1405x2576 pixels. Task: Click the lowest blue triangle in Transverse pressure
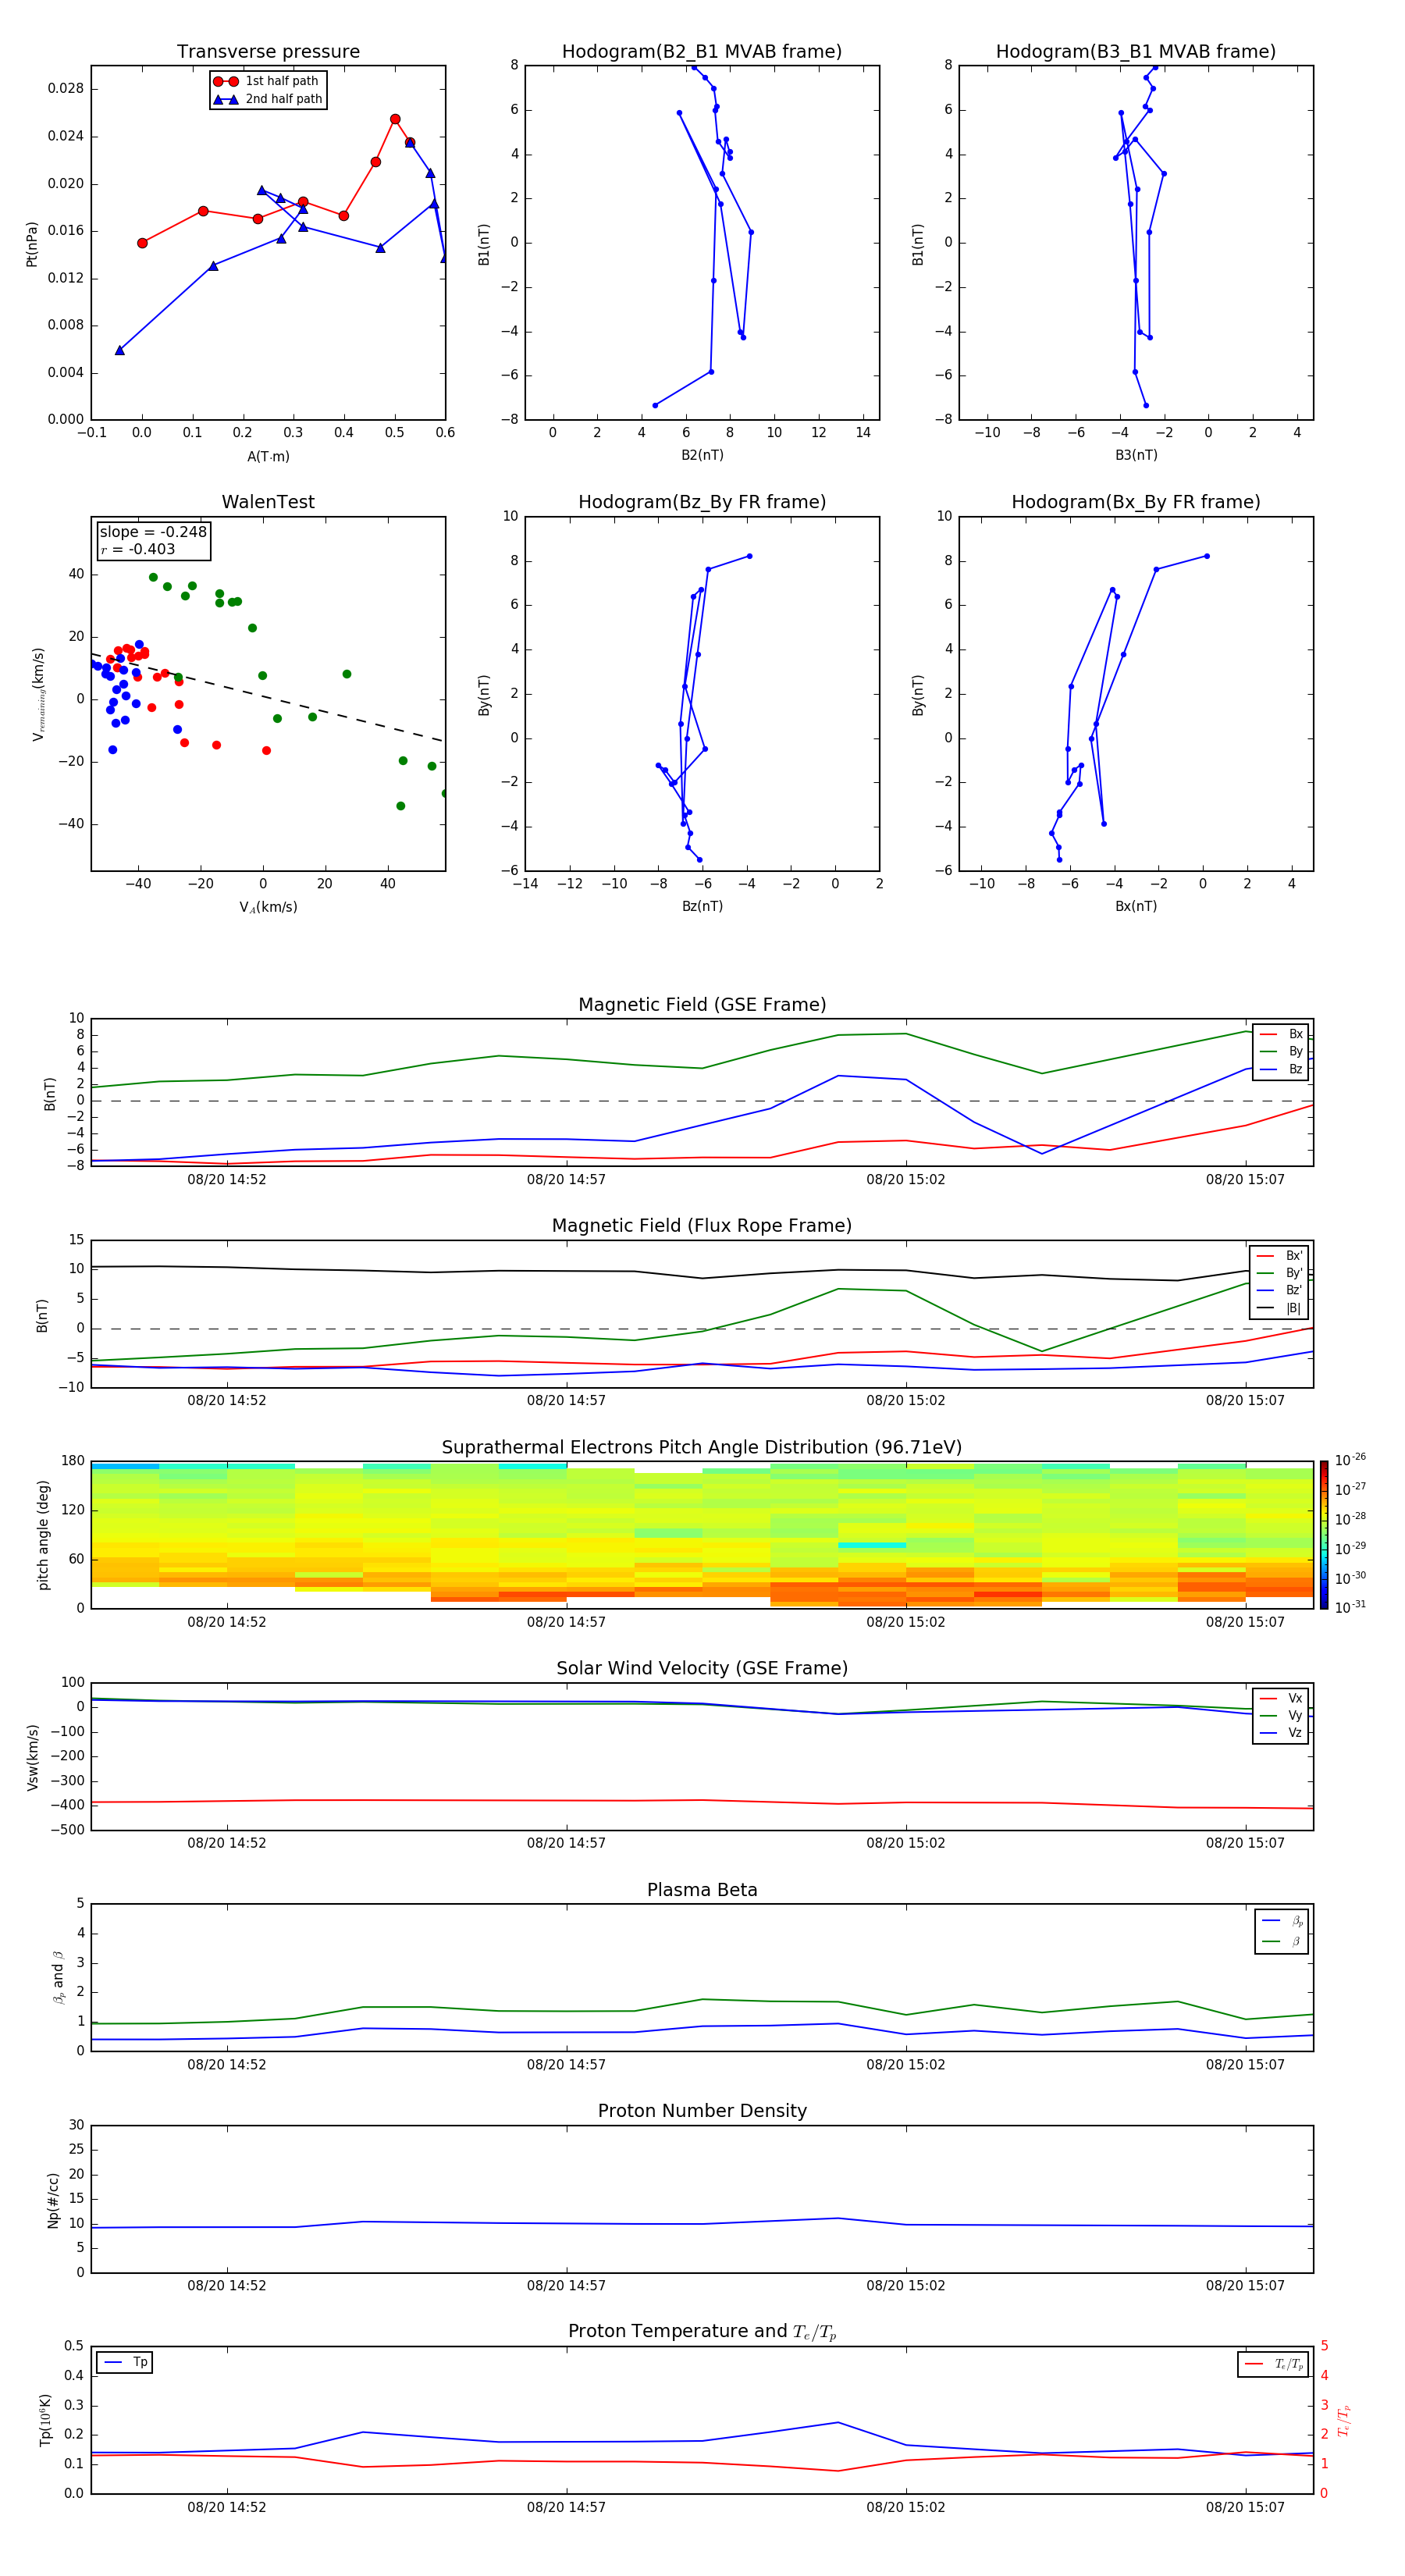(x=120, y=350)
